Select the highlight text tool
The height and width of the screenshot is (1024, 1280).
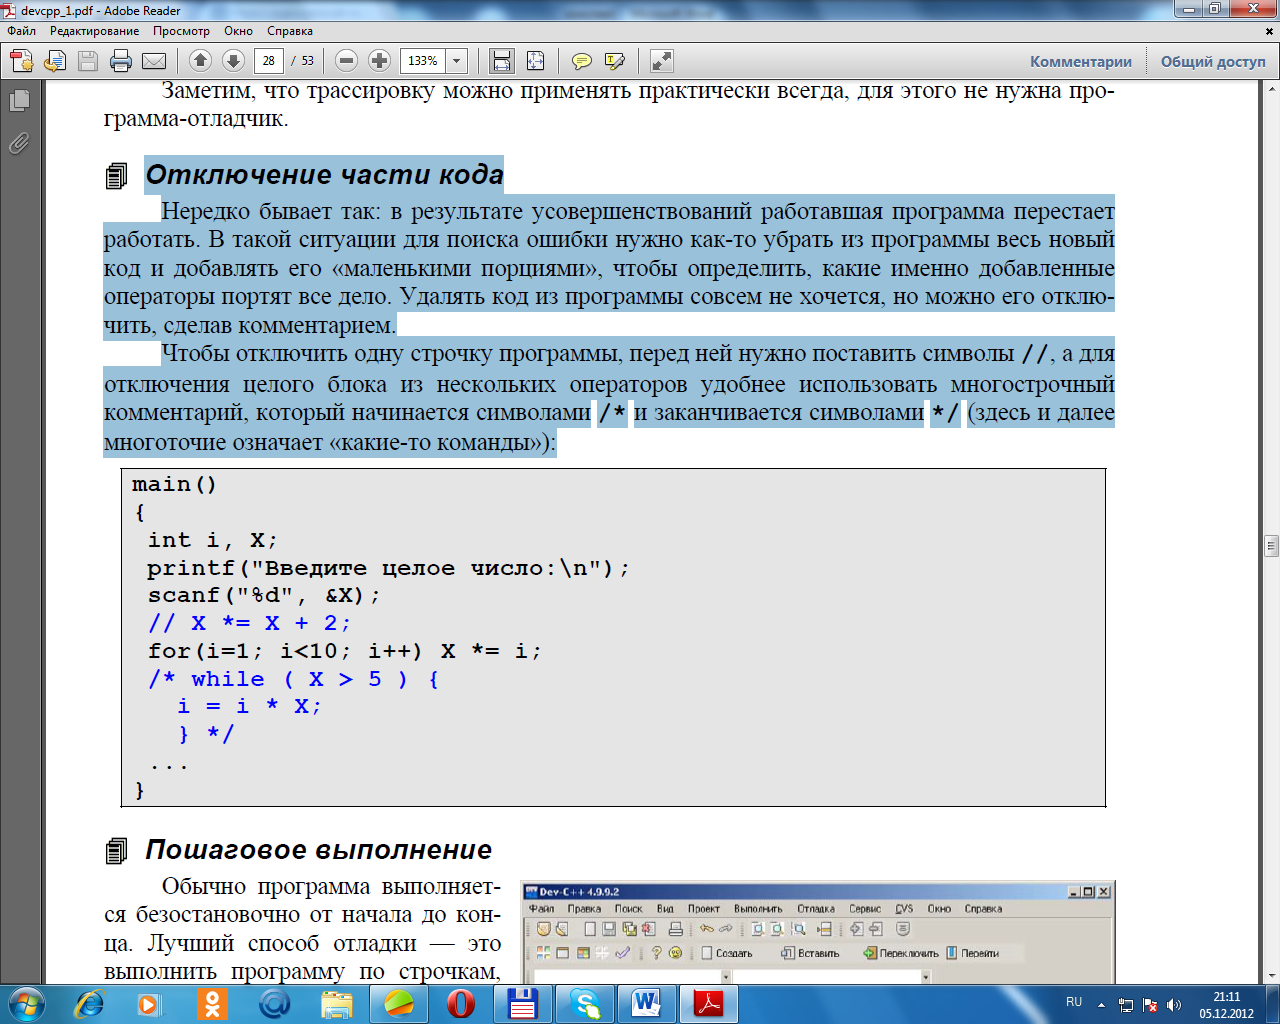tap(615, 61)
